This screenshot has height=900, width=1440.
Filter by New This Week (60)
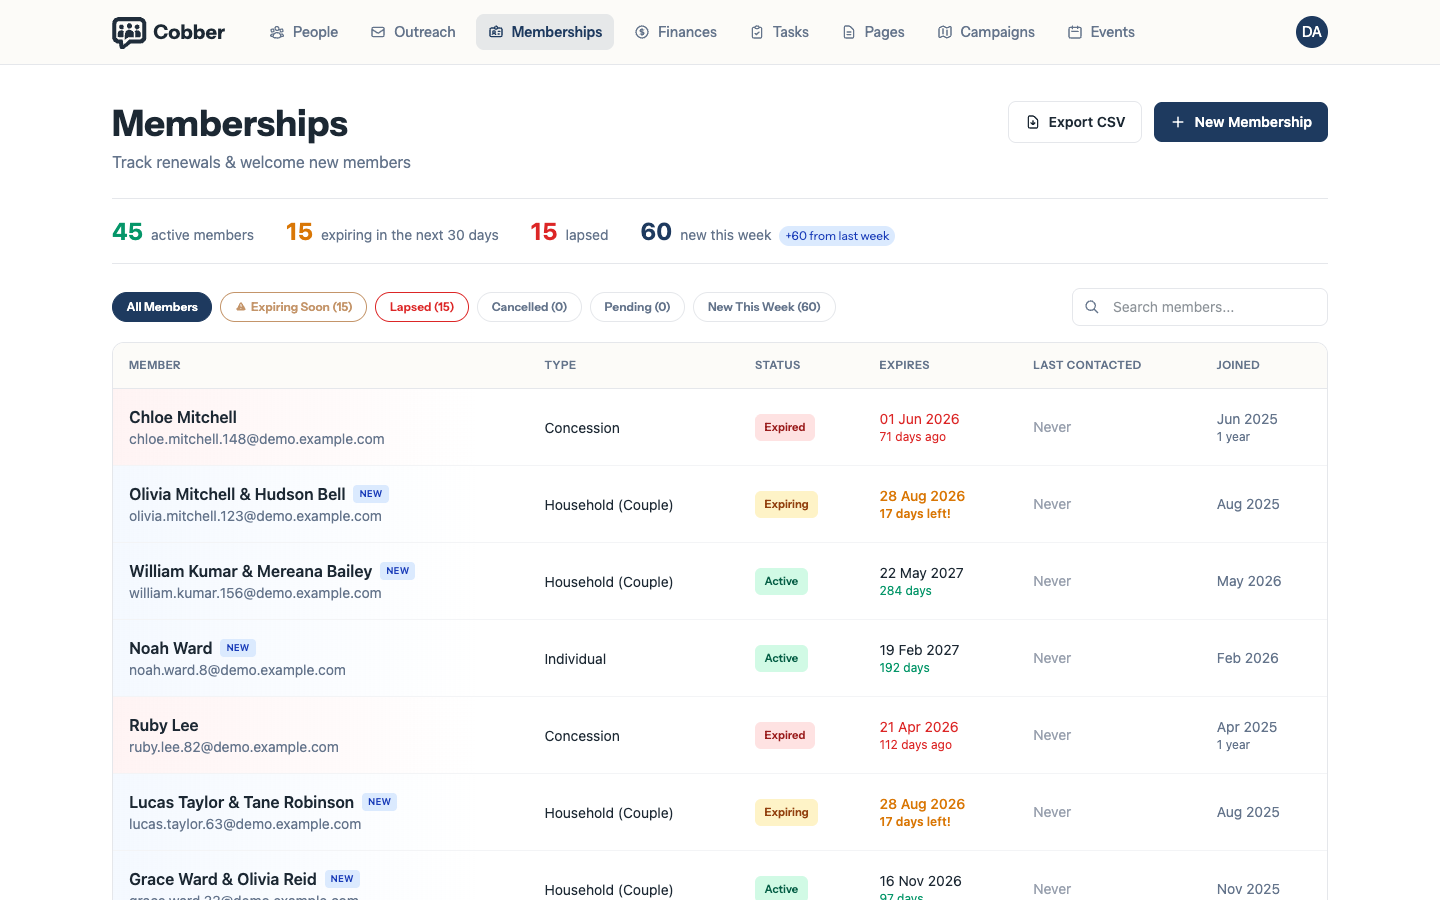click(x=764, y=307)
